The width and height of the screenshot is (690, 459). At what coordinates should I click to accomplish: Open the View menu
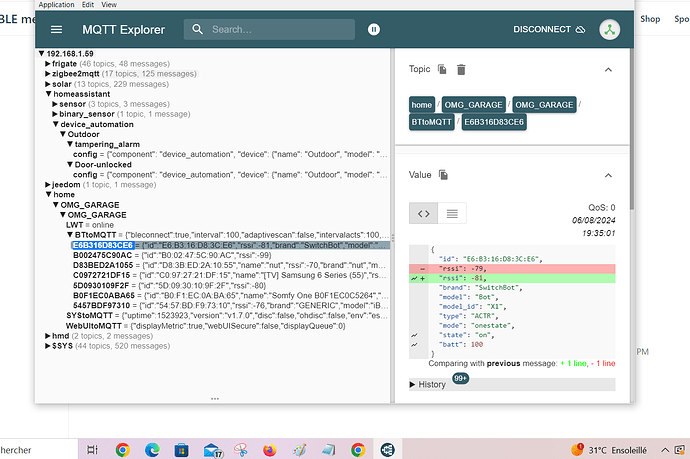pos(109,4)
